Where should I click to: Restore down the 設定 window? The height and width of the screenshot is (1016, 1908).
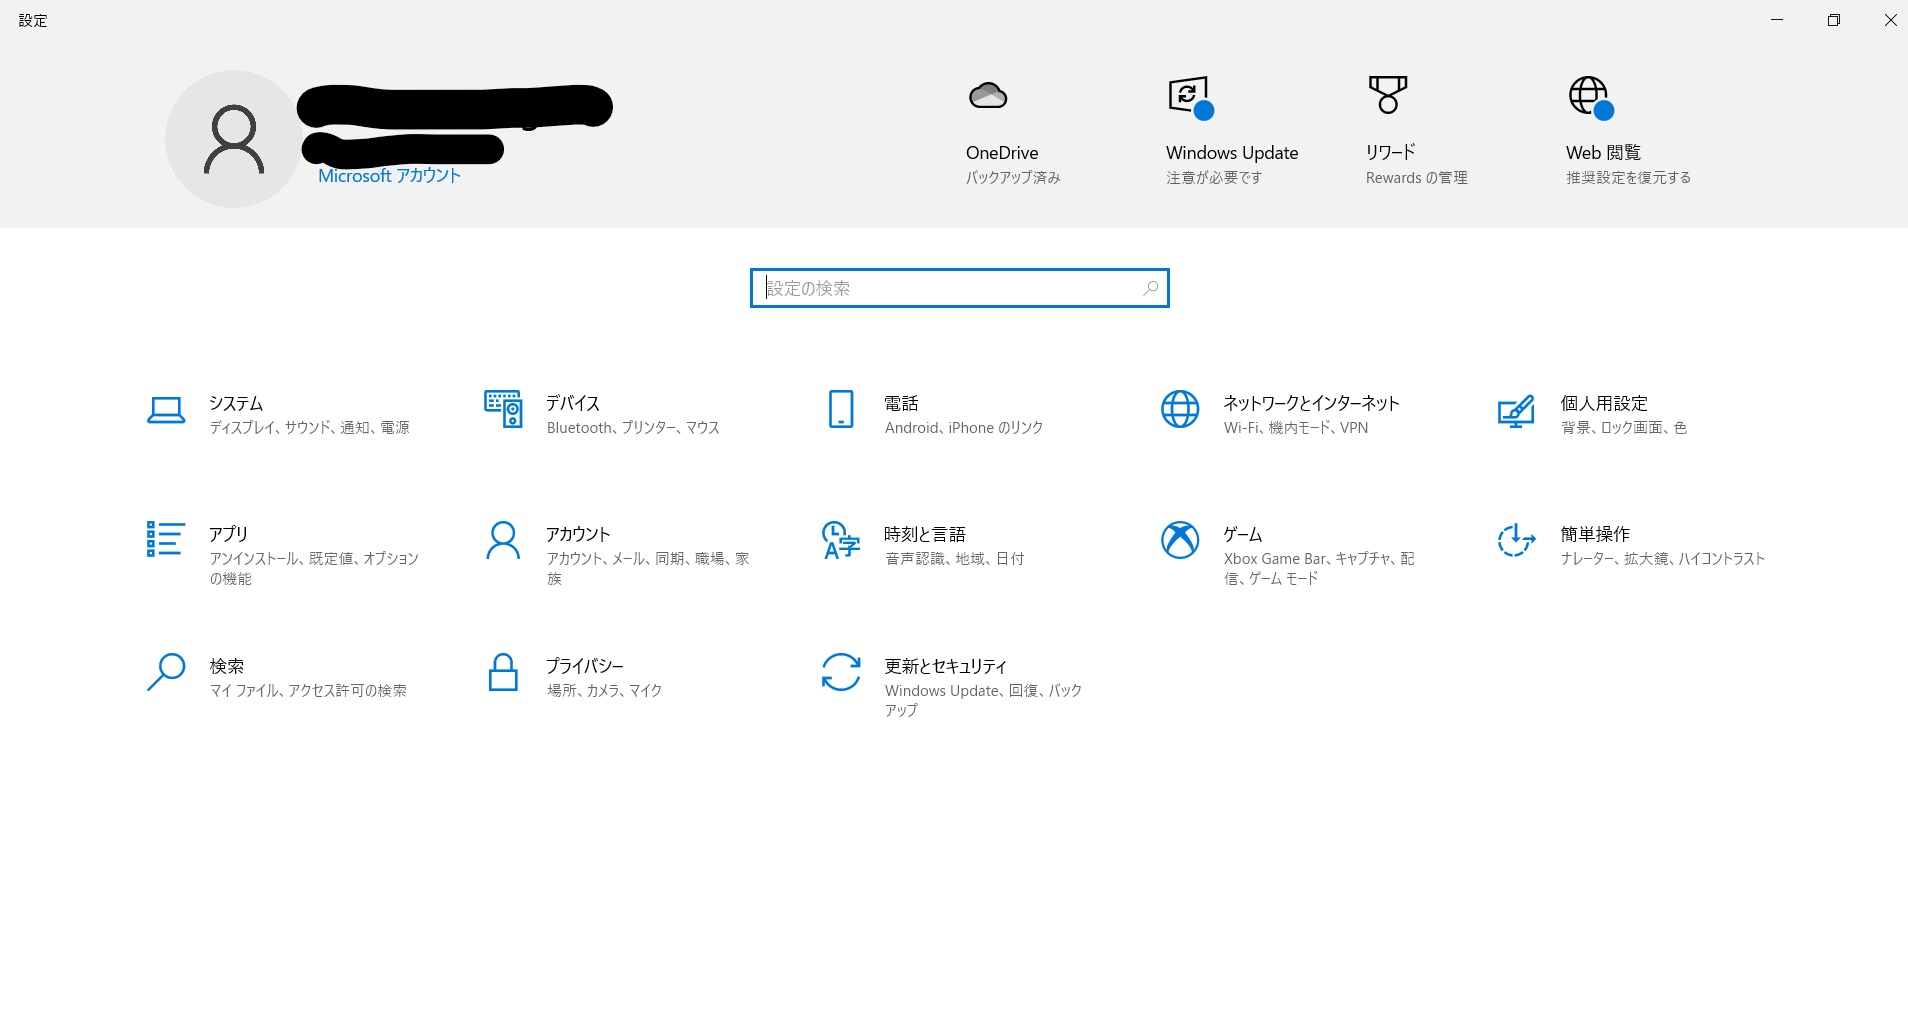coord(1834,20)
